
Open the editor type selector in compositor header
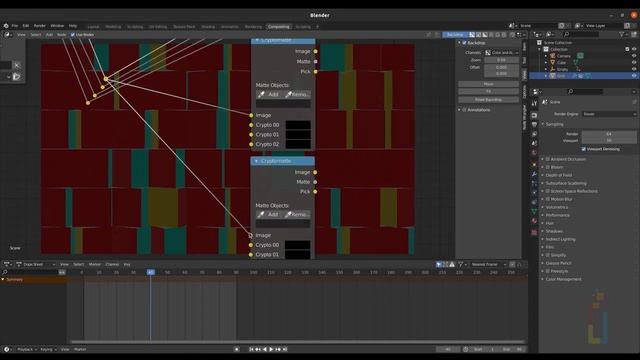pos(7,35)
